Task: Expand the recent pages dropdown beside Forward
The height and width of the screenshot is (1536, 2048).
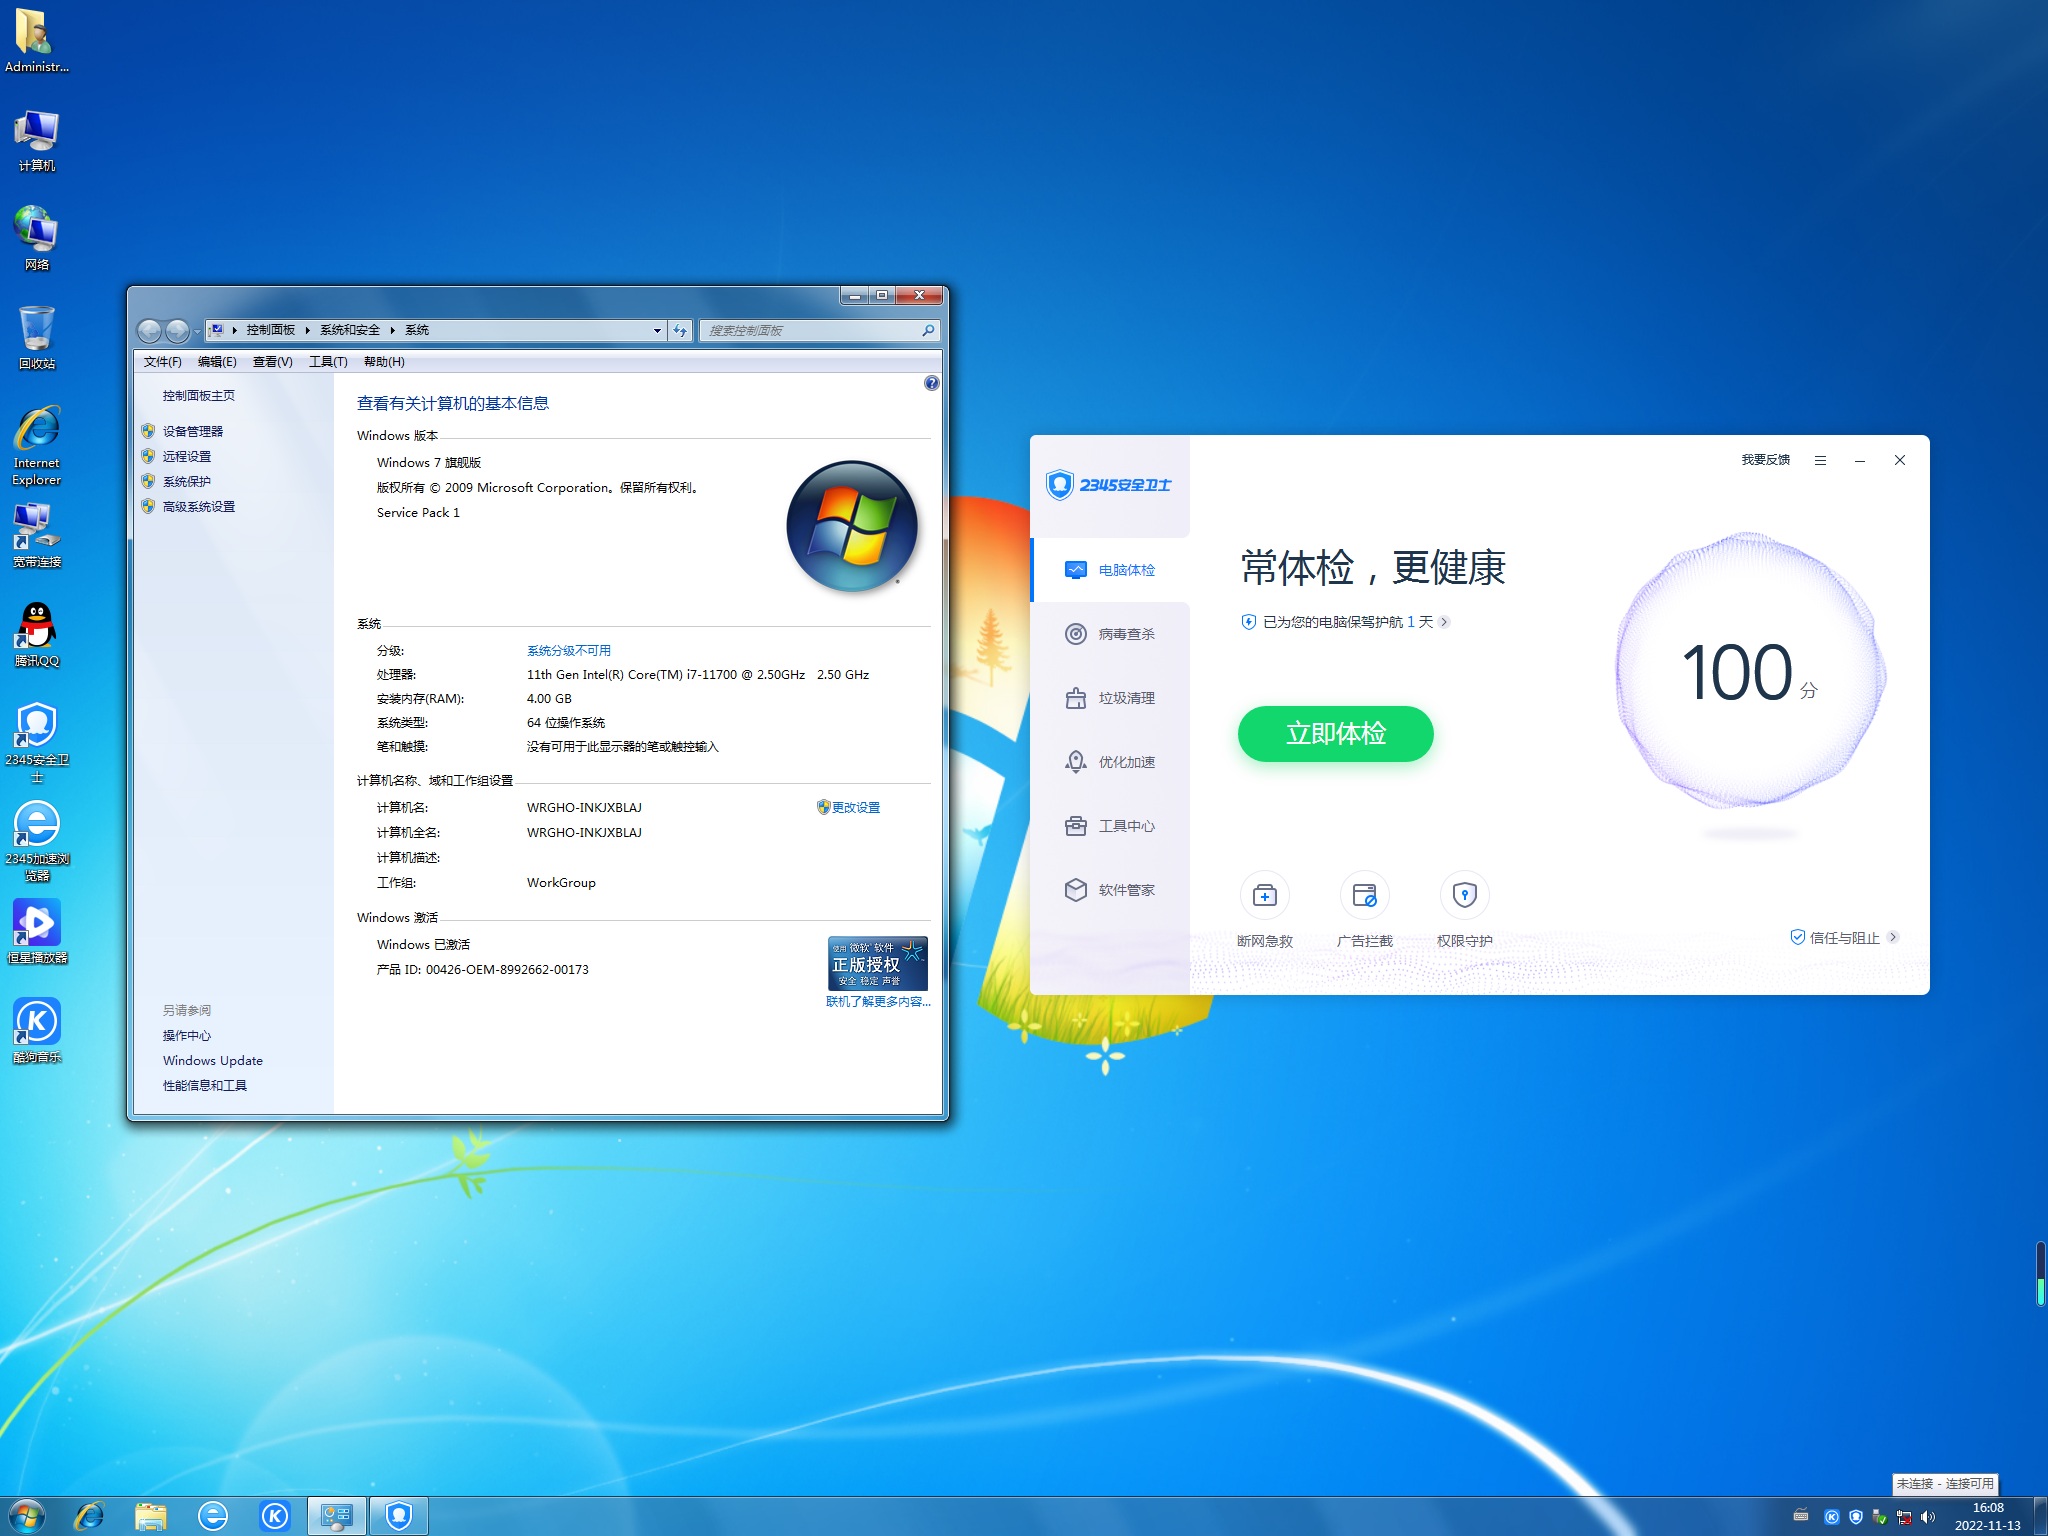Action: [197, 331]
